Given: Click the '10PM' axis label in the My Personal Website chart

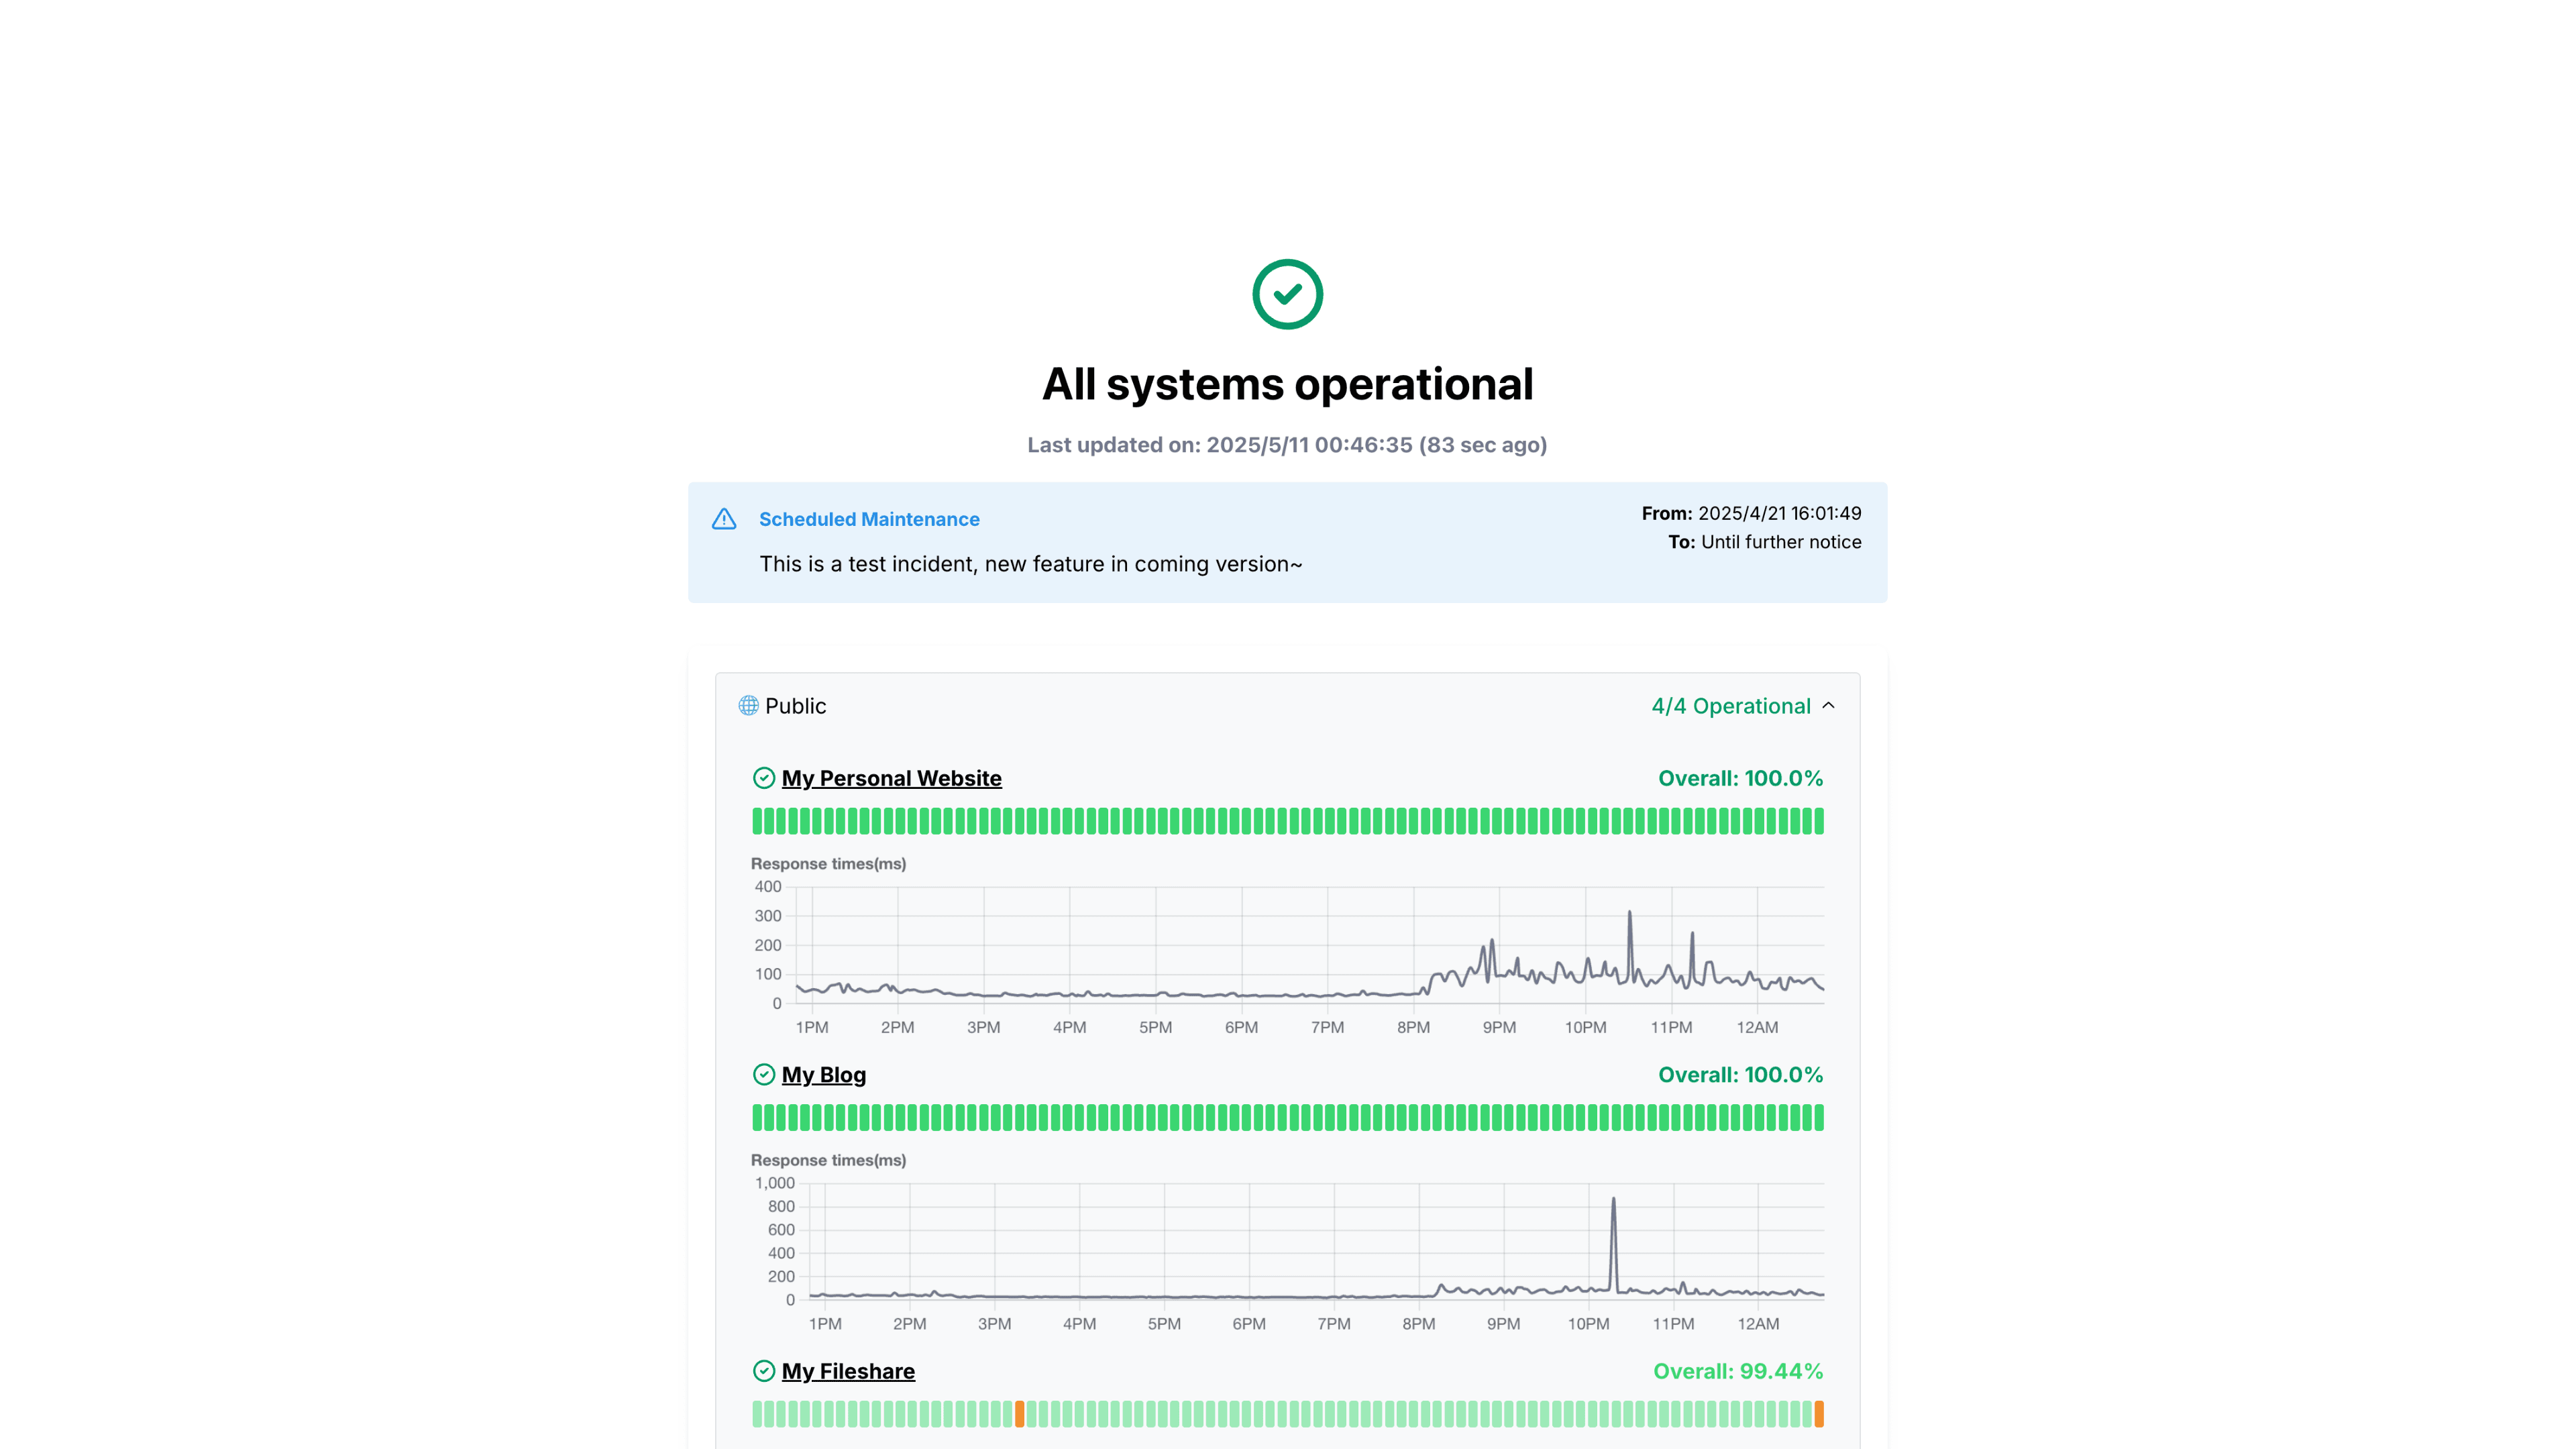Looking at the screenshot, I should 1585,1027.
